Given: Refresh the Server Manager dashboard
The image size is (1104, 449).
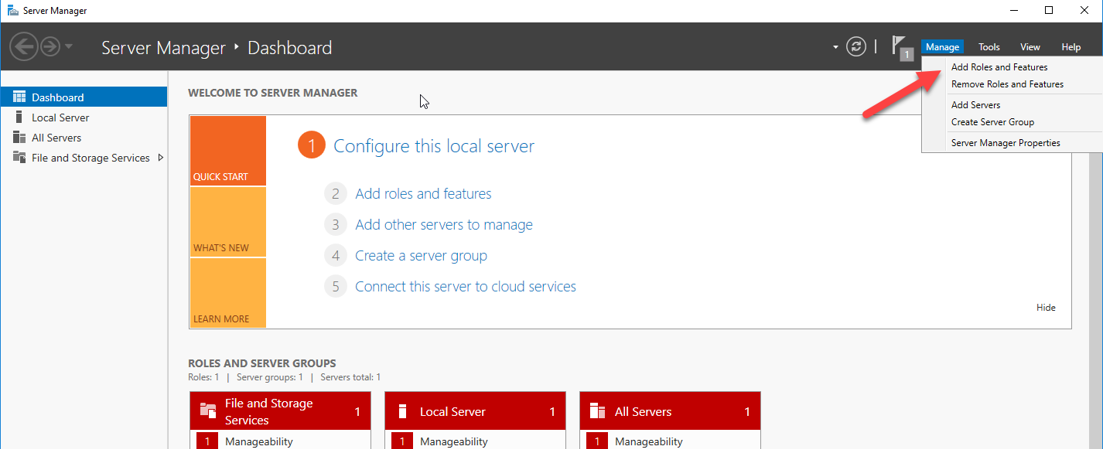Looking at the screenshot, I should 855,47.
